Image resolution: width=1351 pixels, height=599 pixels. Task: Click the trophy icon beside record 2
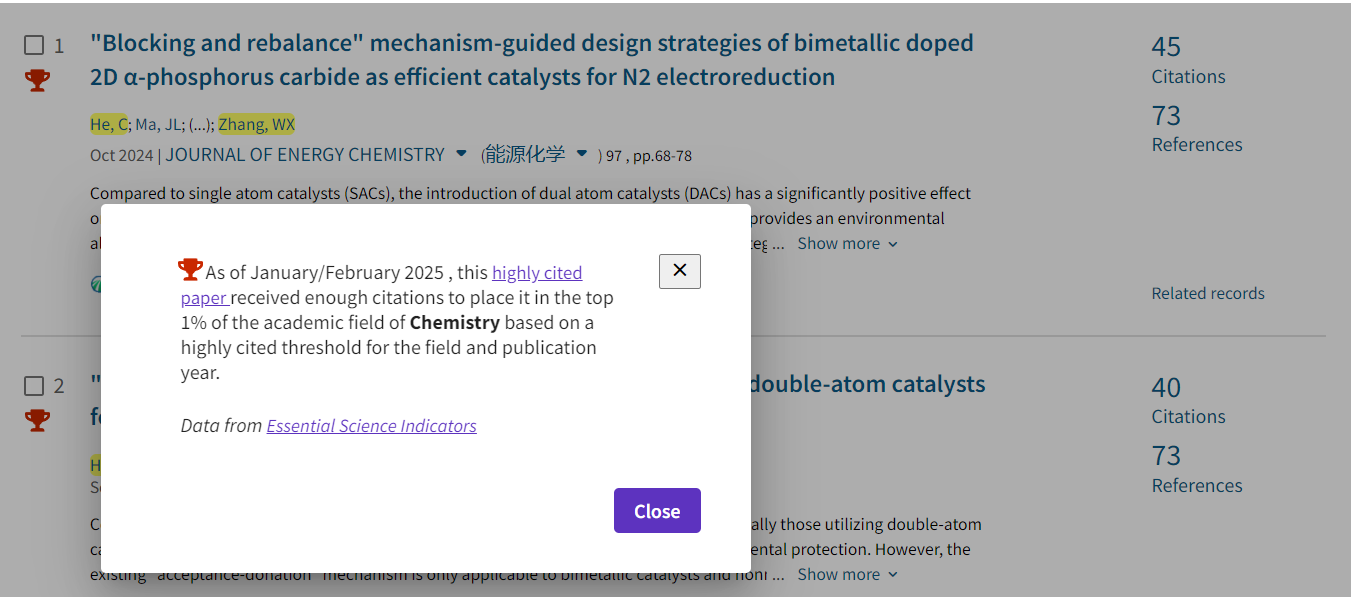click(x=37, y=420)
